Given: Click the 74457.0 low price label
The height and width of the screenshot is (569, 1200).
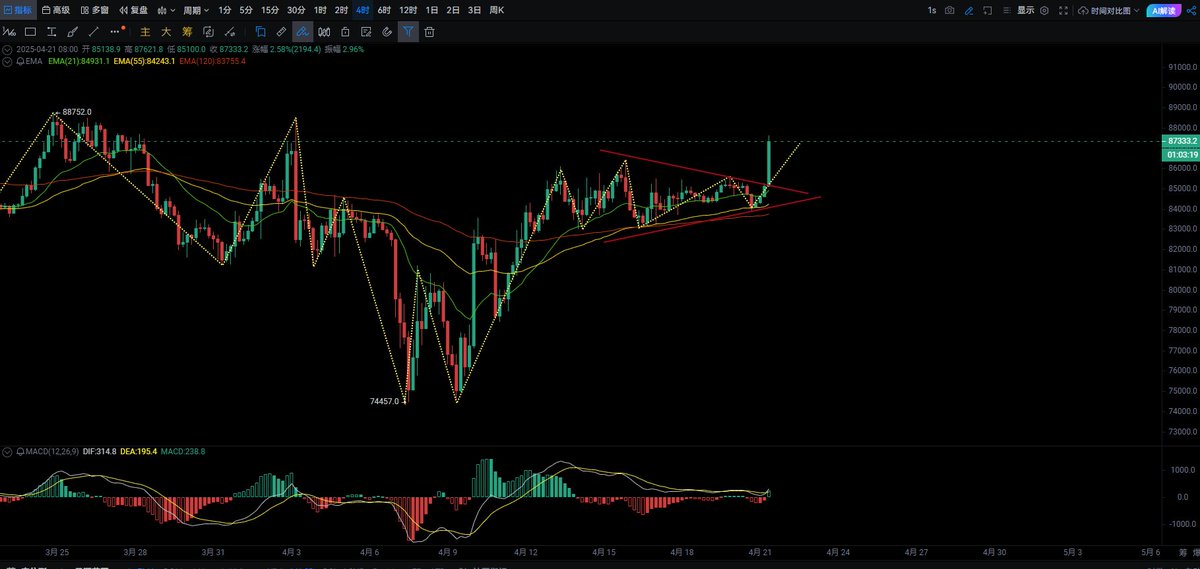Looking at the screenshot, I should point(384,401).
